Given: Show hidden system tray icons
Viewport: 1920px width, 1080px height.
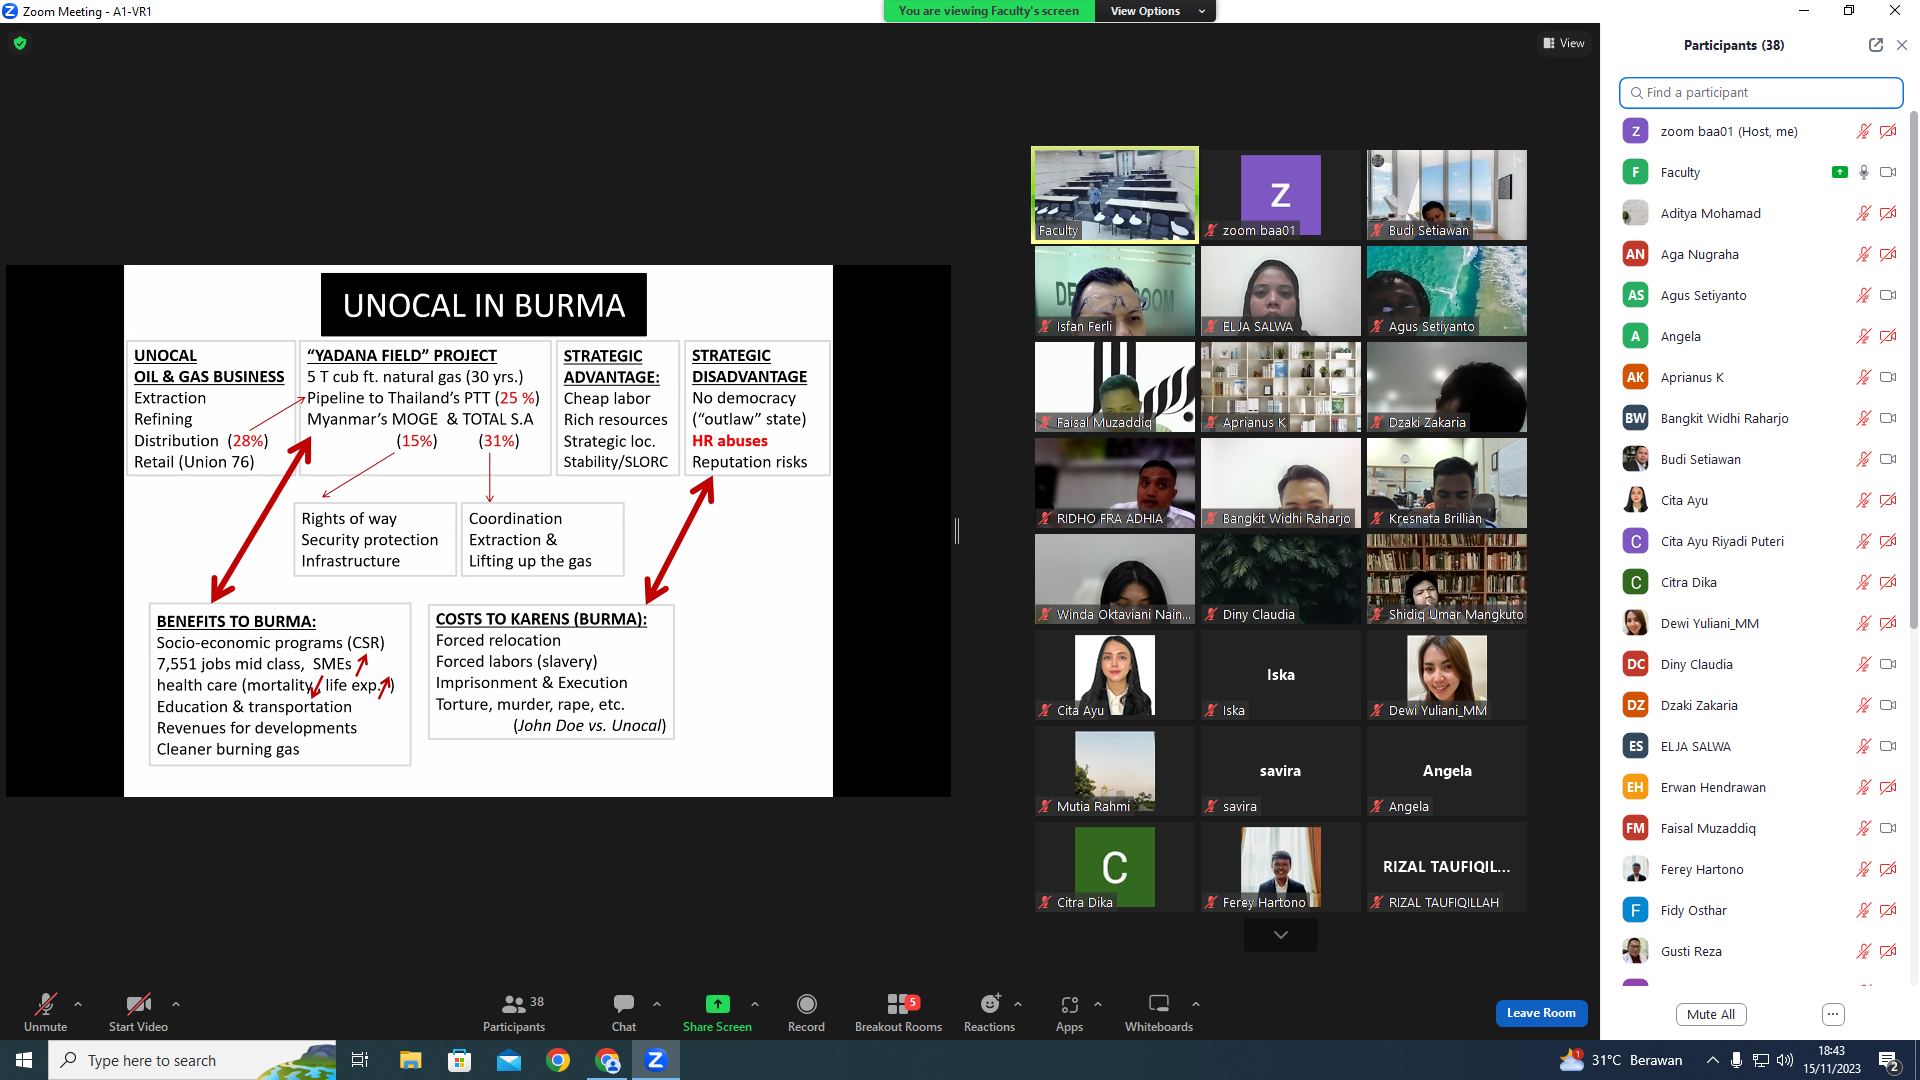Looking at the screenshot, I should tap(1713, 1060).
